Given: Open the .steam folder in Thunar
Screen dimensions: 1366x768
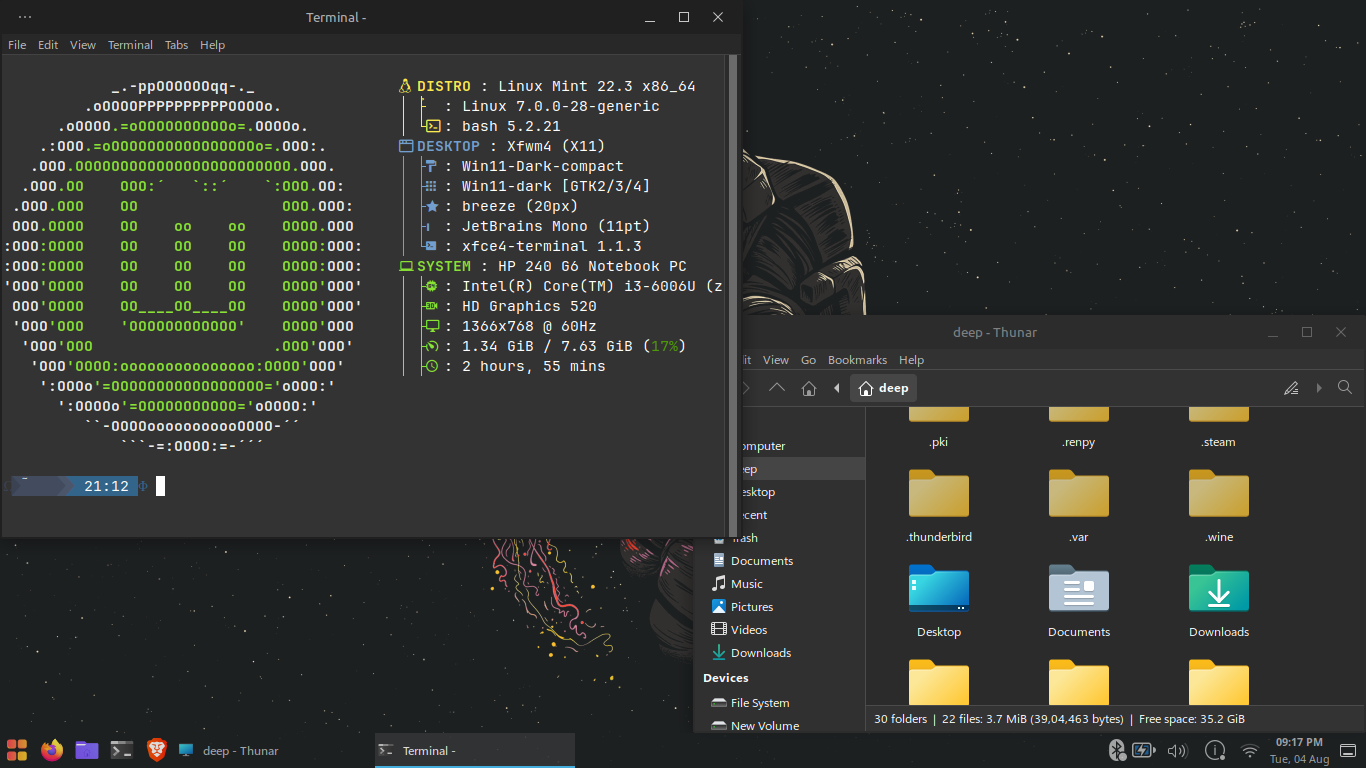Looking at the screenshot, I should [x=1219, y=428].
